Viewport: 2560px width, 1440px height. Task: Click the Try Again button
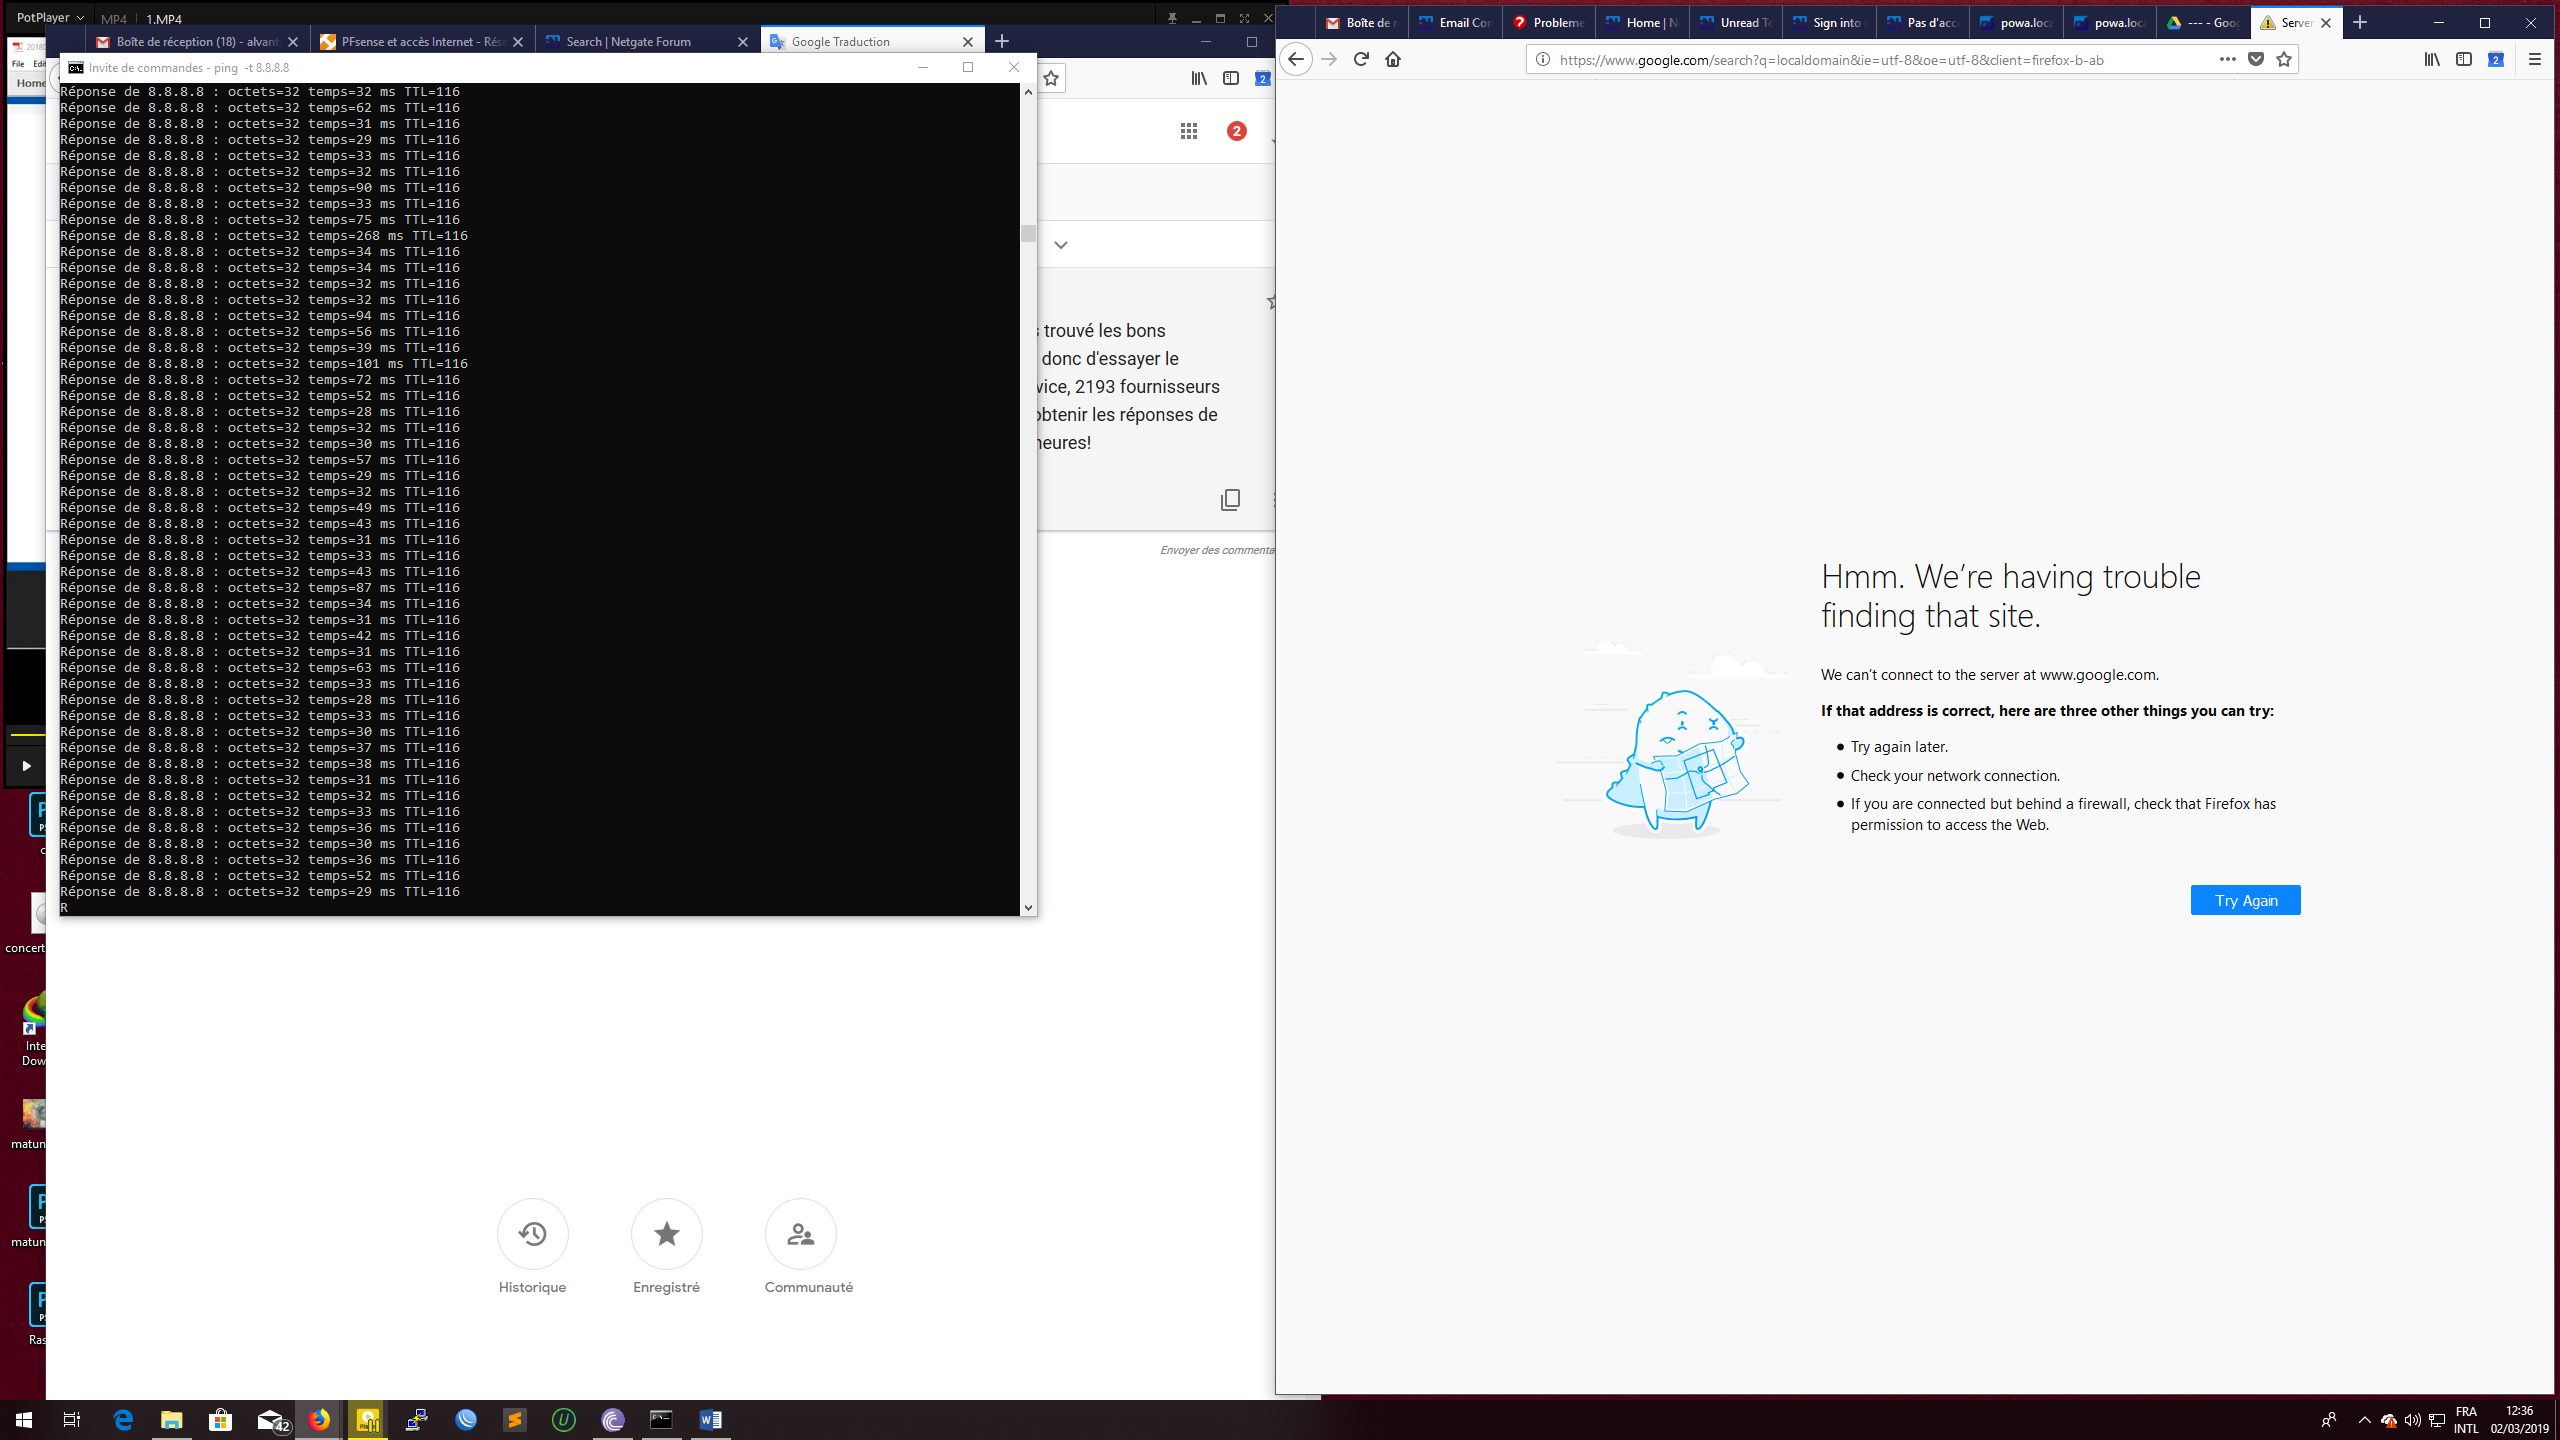tap(2245, 900)
